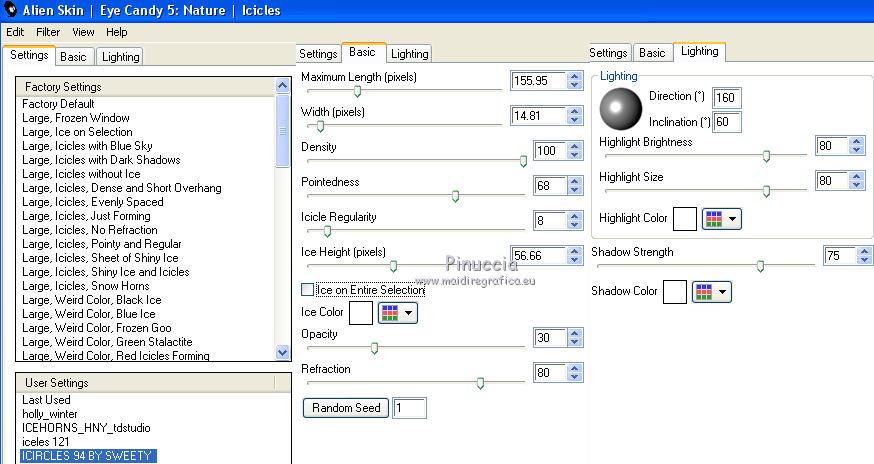The width and height of the screenshot is (874, 464).
Task: Select 'ICIRCLES 94 BY SWEETY' user setting
Action: (x=88, y=456)
